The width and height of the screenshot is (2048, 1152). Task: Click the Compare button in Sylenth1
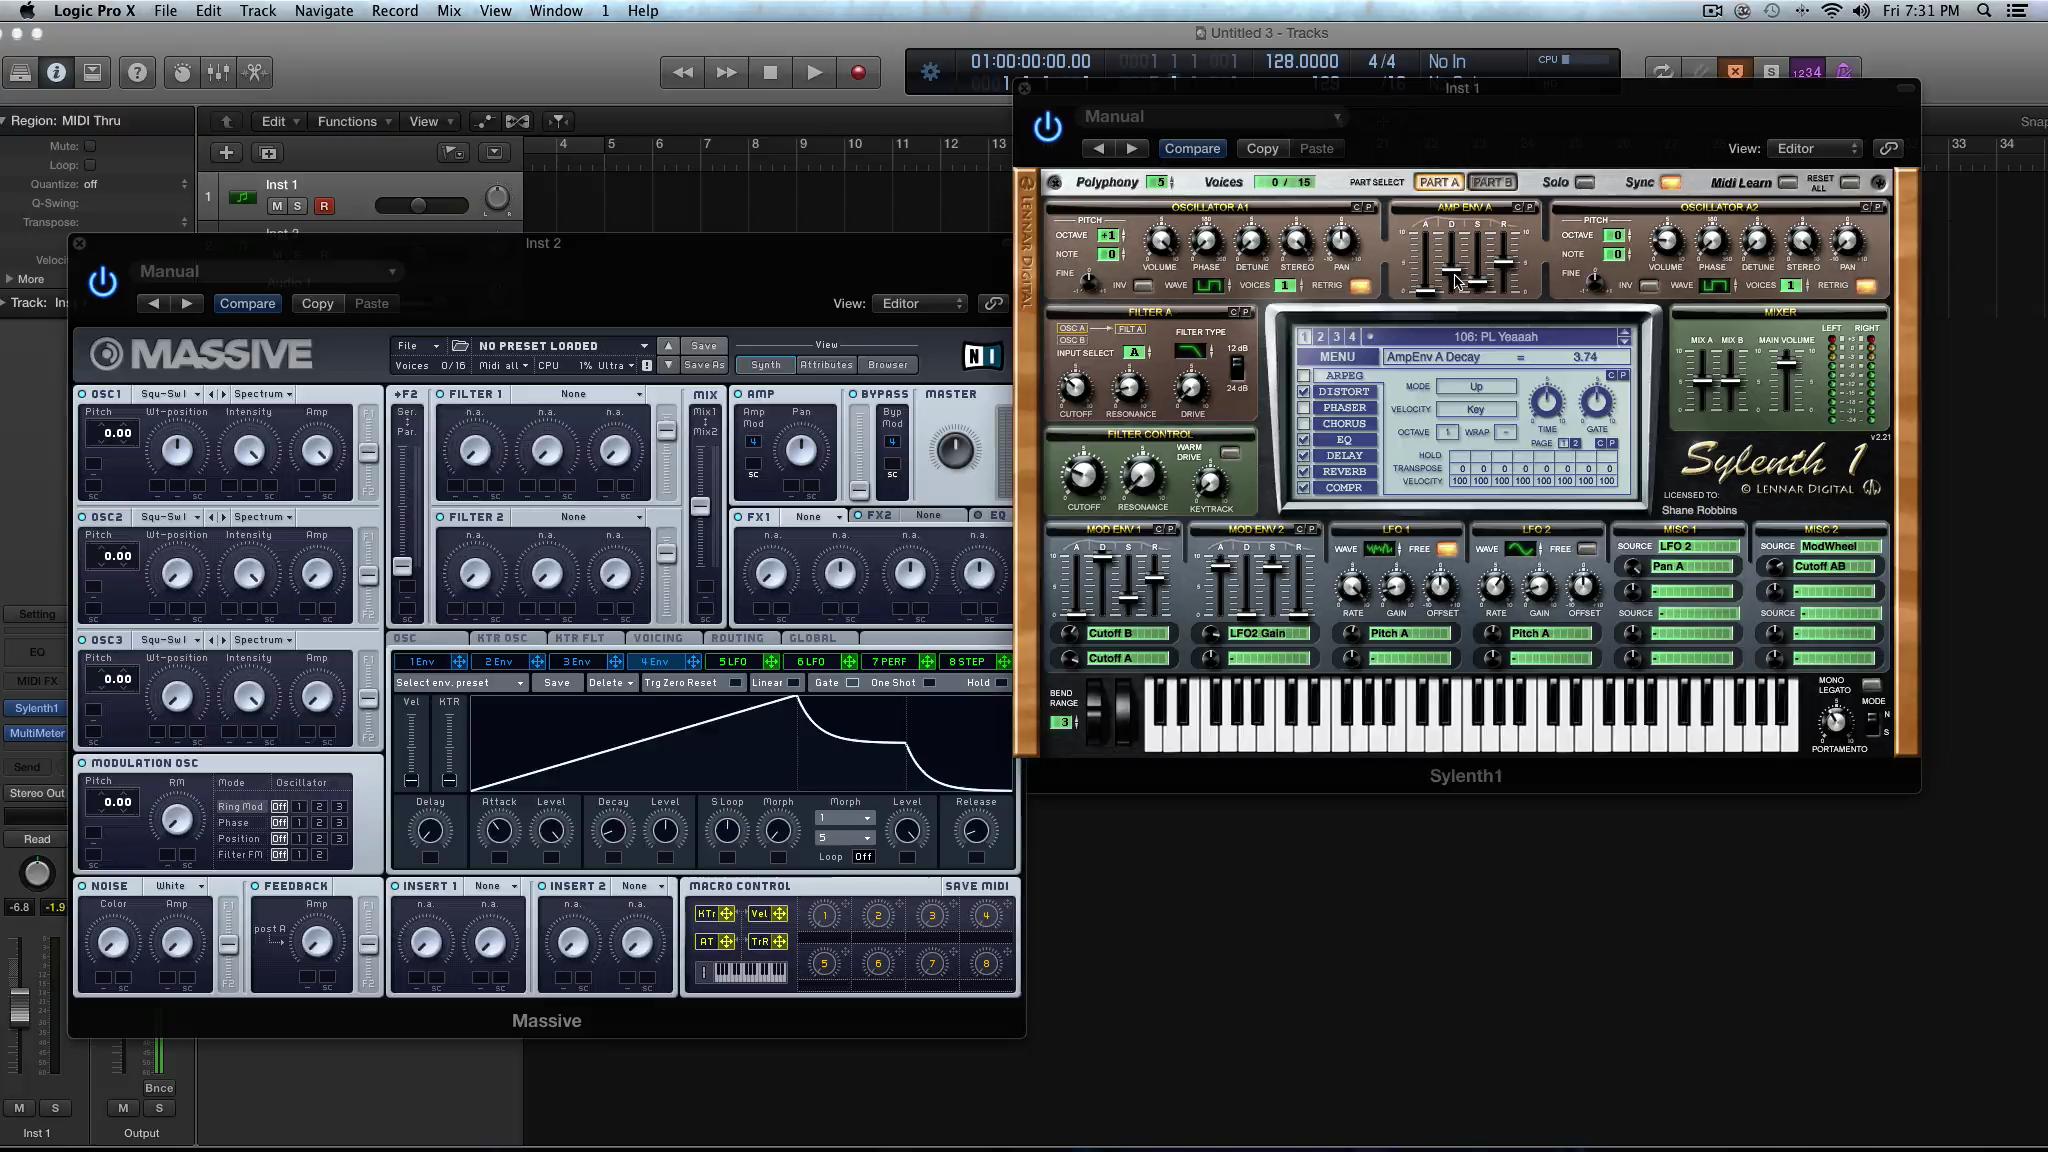[x=1191, y=148]
